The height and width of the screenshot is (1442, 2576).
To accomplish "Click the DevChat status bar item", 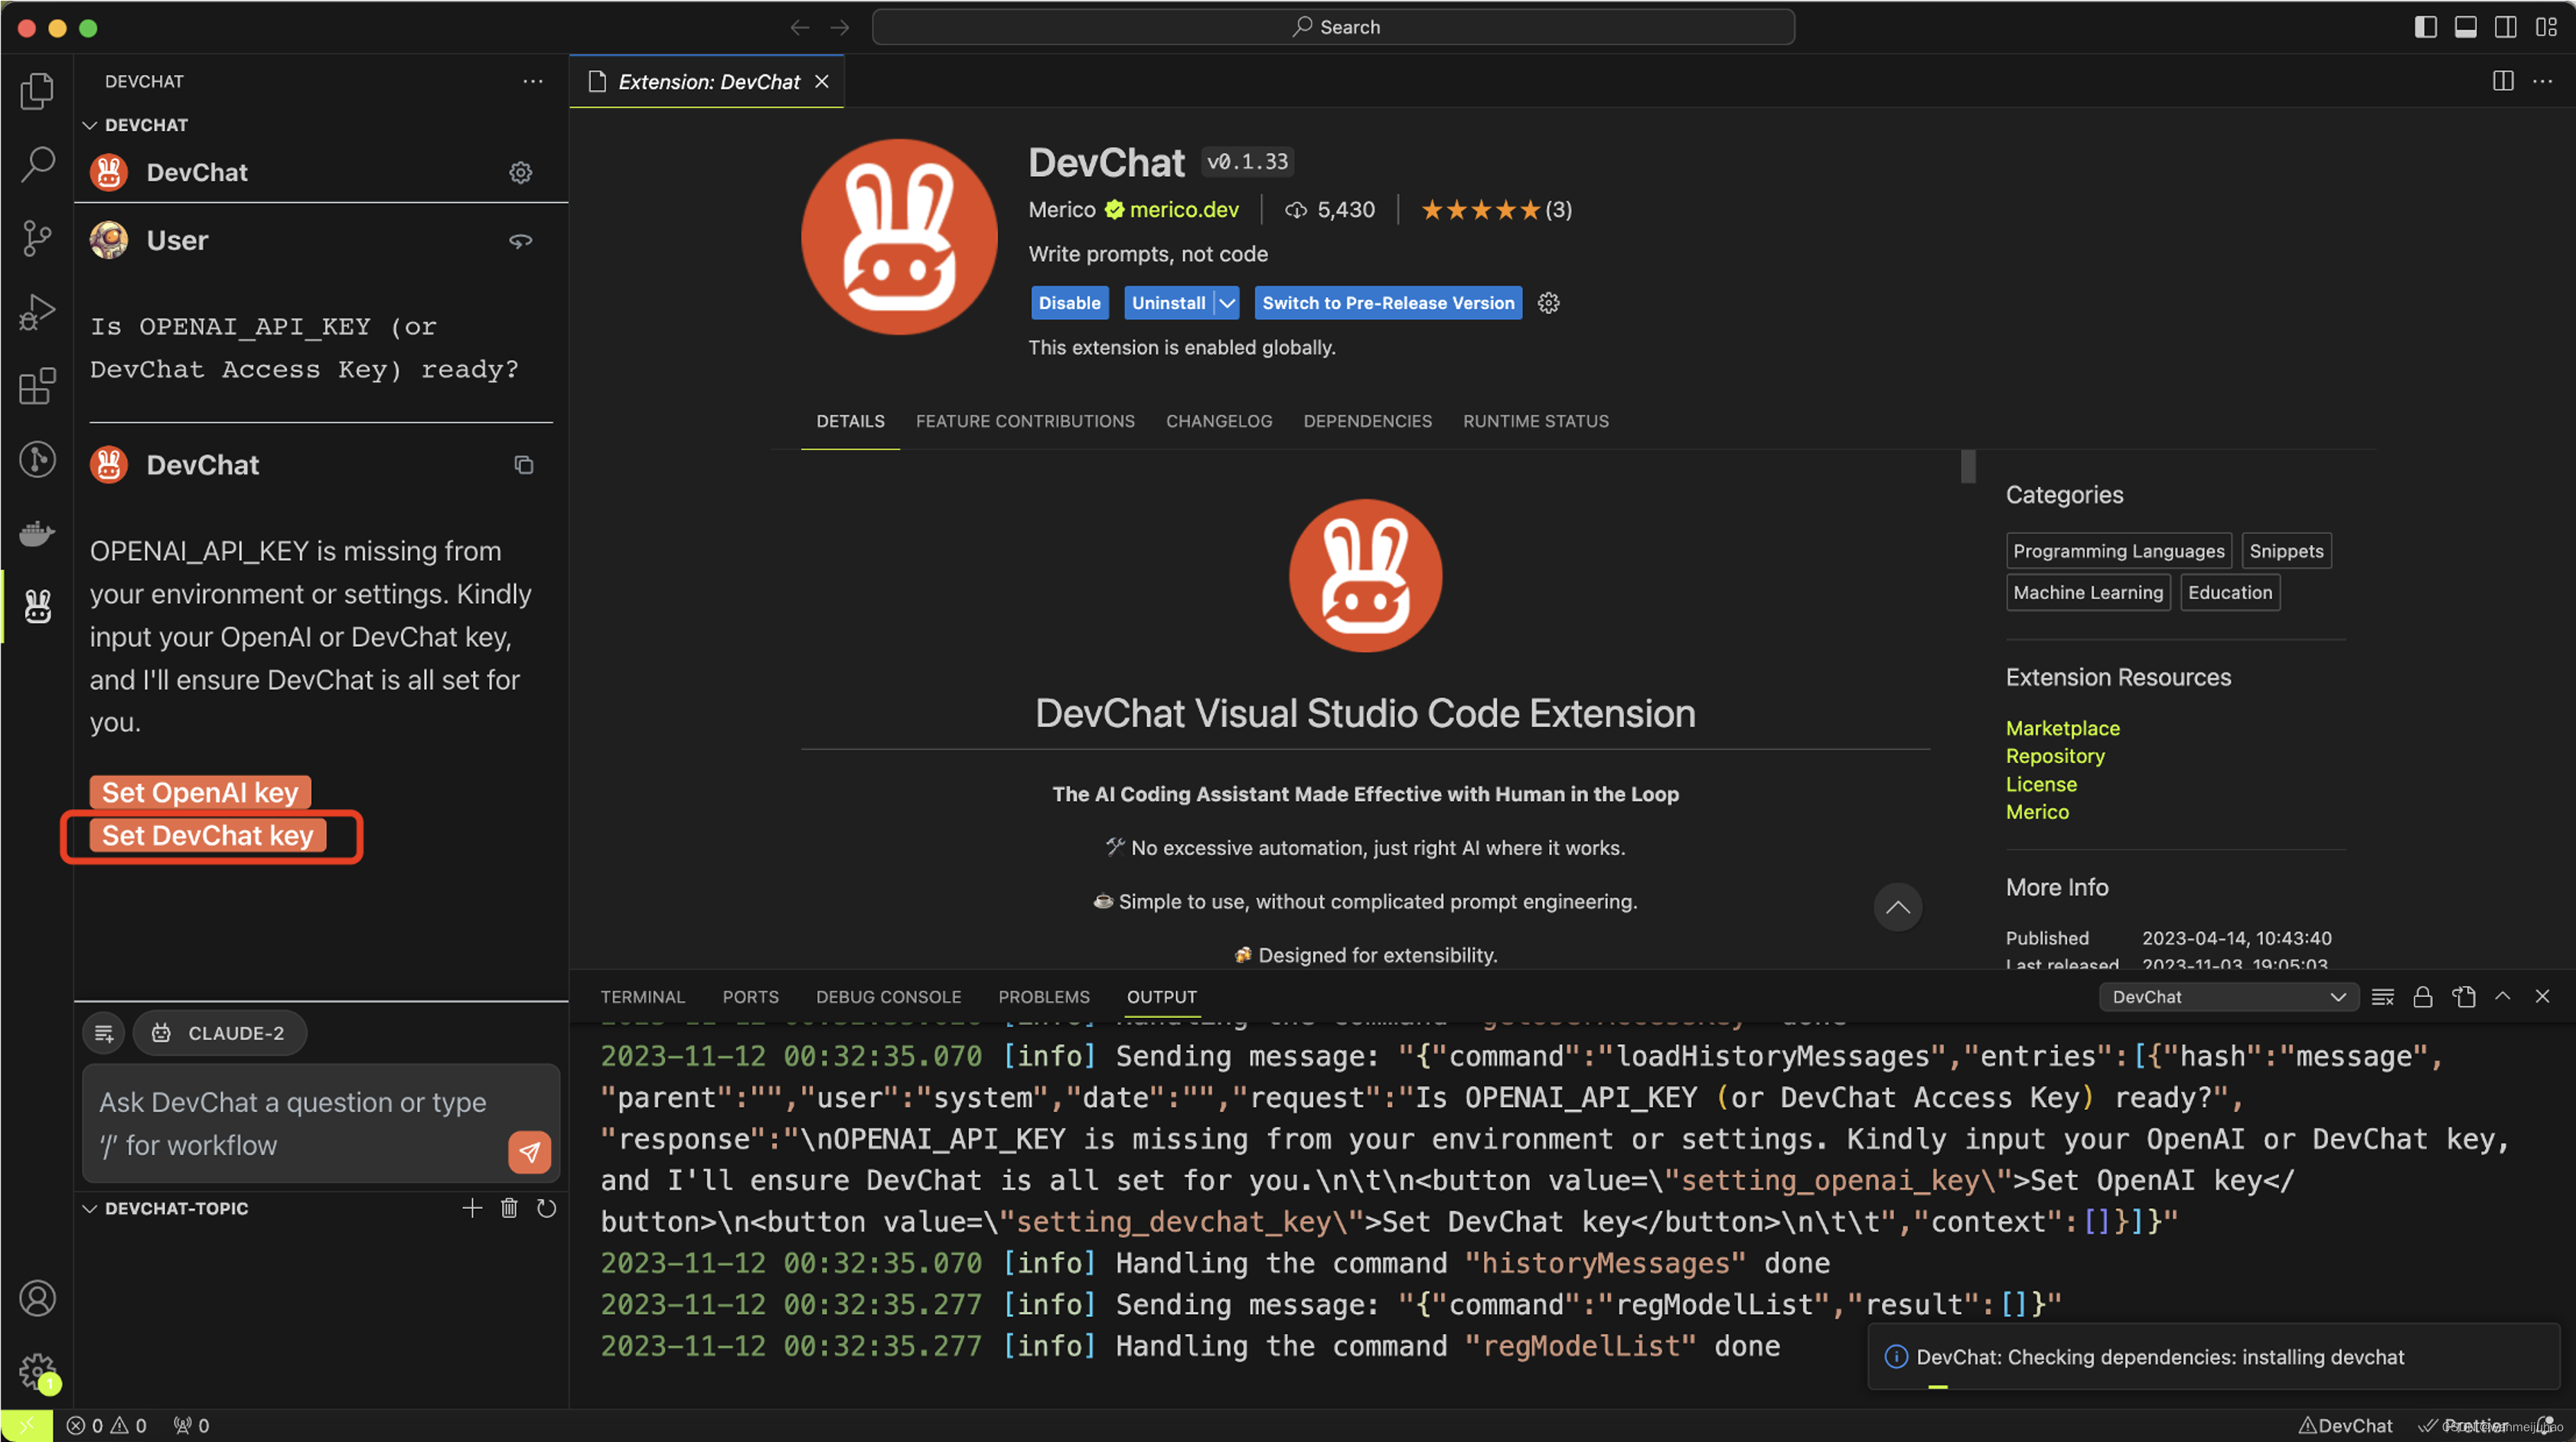I will [2345, 1425].
